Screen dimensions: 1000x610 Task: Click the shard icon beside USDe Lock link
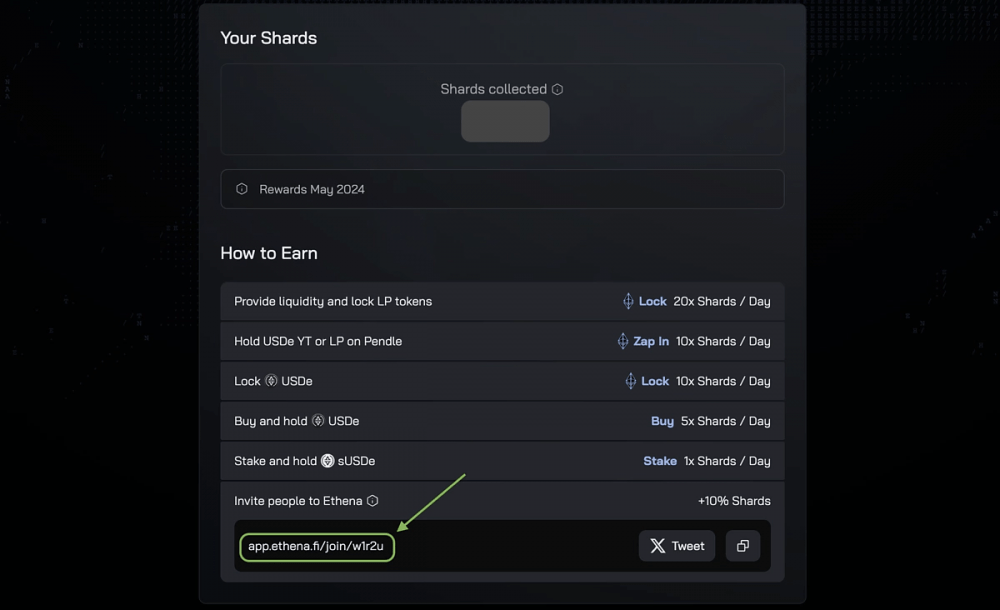pyautogui.click(x=631, y=381)
